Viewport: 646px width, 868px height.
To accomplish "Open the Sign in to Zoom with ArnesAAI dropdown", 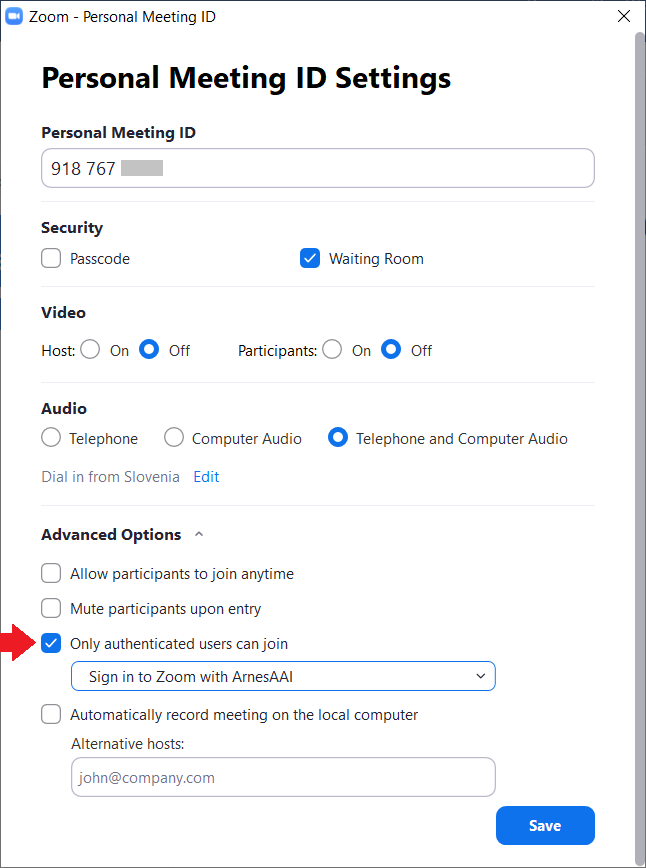I will (283, 676).
